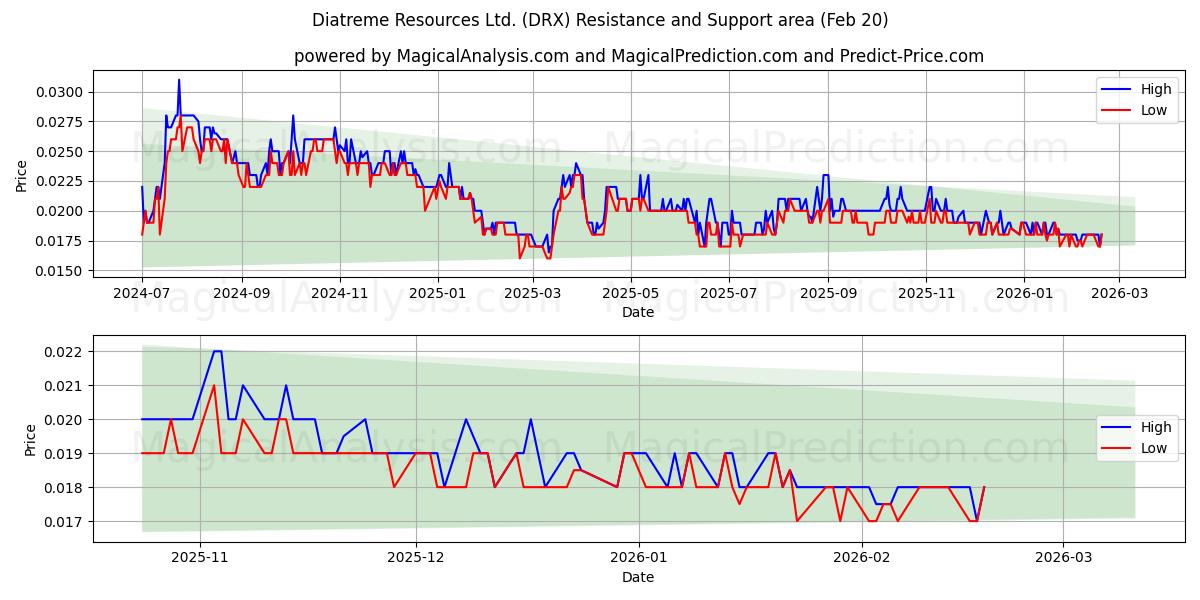The image size is (1200, 600).
Task: Click the '2024-09' x-axis label in top chart
Action: point(240,293)
